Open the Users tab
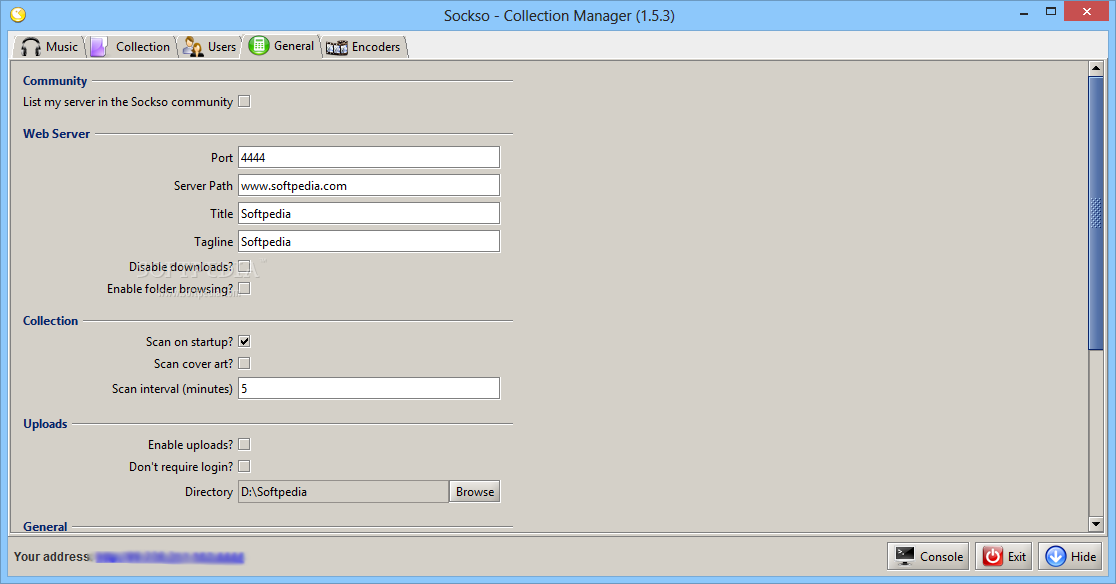 (210, 47)
